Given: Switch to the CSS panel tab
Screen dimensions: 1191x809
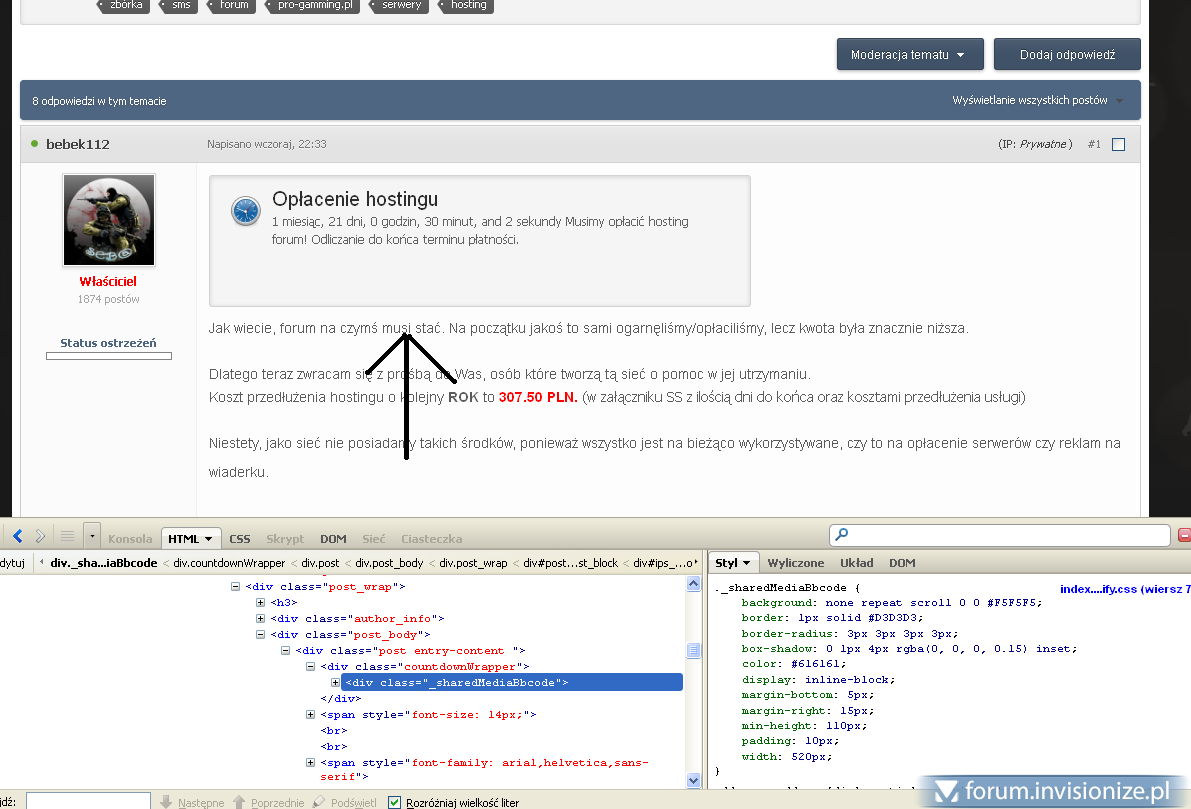Looking at the screenshot, I should click(x=240, y=538).
